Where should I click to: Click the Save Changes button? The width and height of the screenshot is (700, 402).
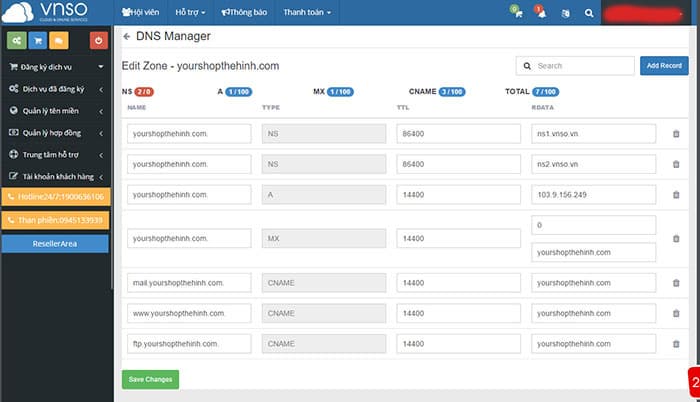pyautogui.click(x=150, y=379)
